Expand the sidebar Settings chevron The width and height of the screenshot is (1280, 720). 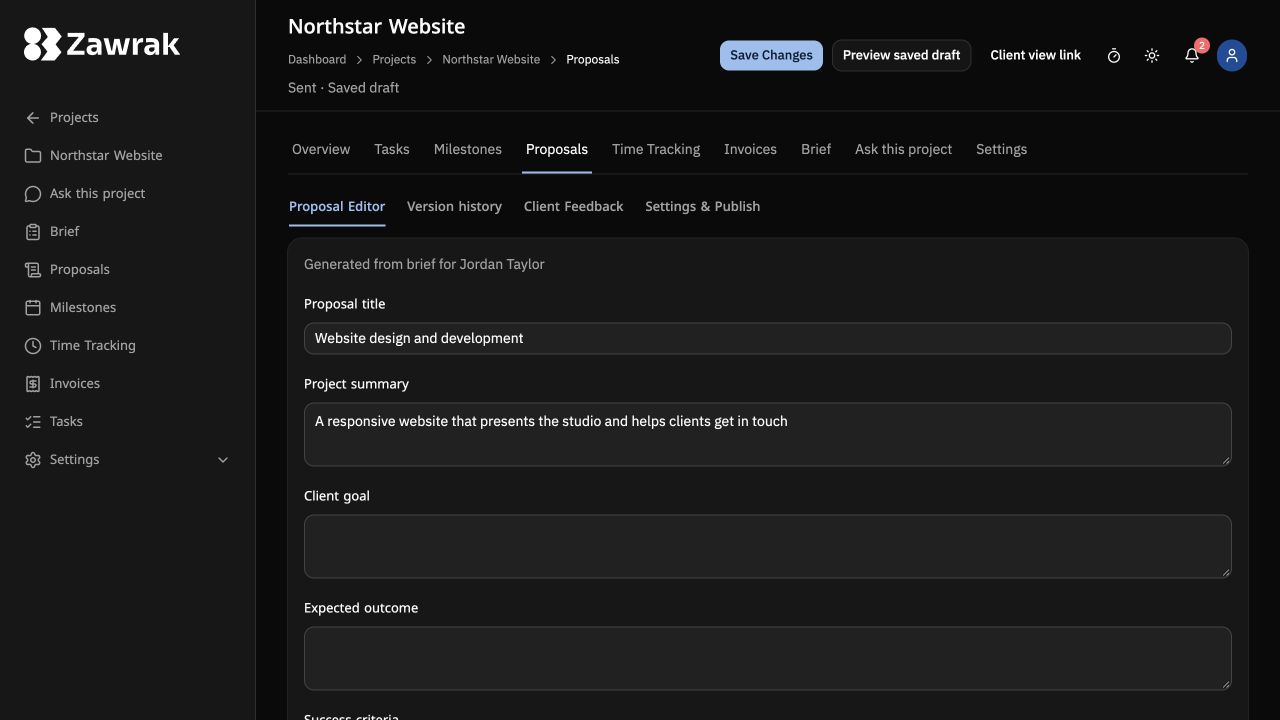pos(223,459)
